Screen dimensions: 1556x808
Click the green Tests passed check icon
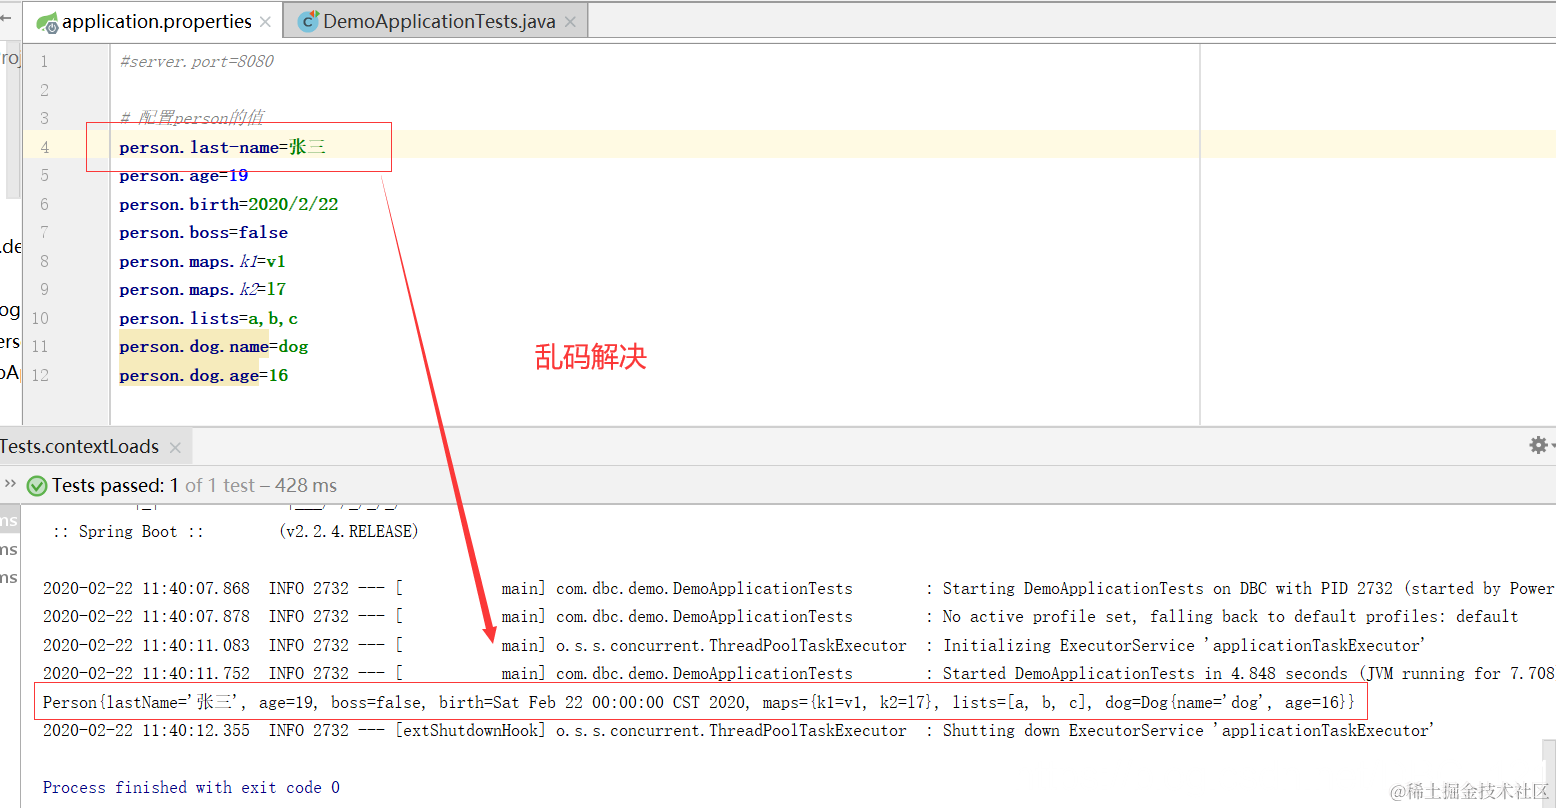tap(37, 486)
